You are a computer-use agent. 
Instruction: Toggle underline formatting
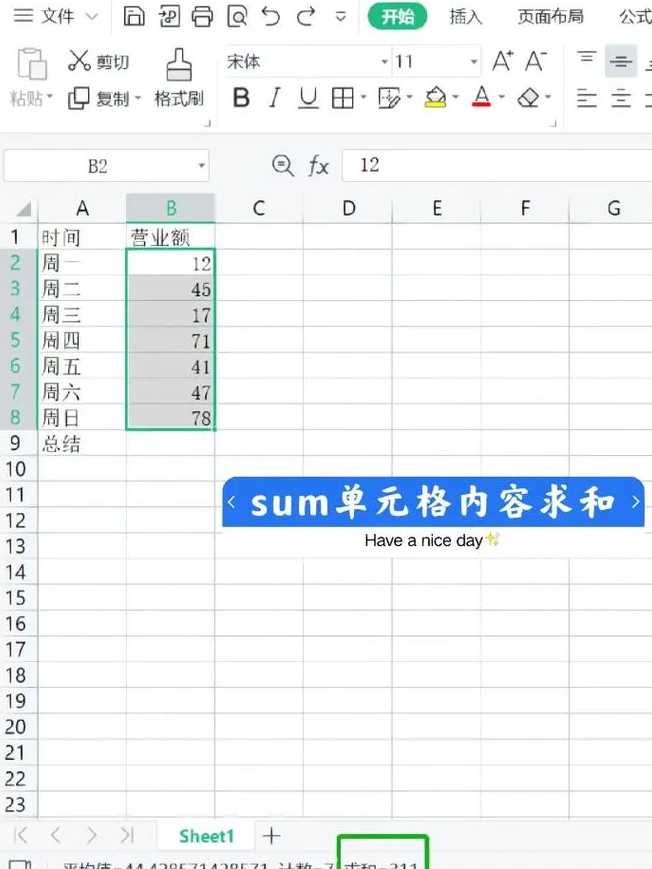(308, 98)
